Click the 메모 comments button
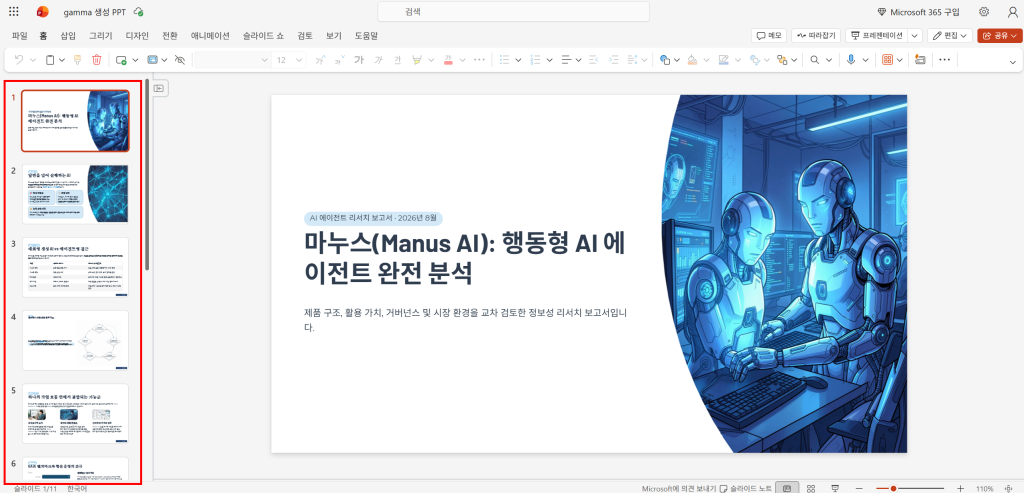1024x493 pixels. (768, 36)
